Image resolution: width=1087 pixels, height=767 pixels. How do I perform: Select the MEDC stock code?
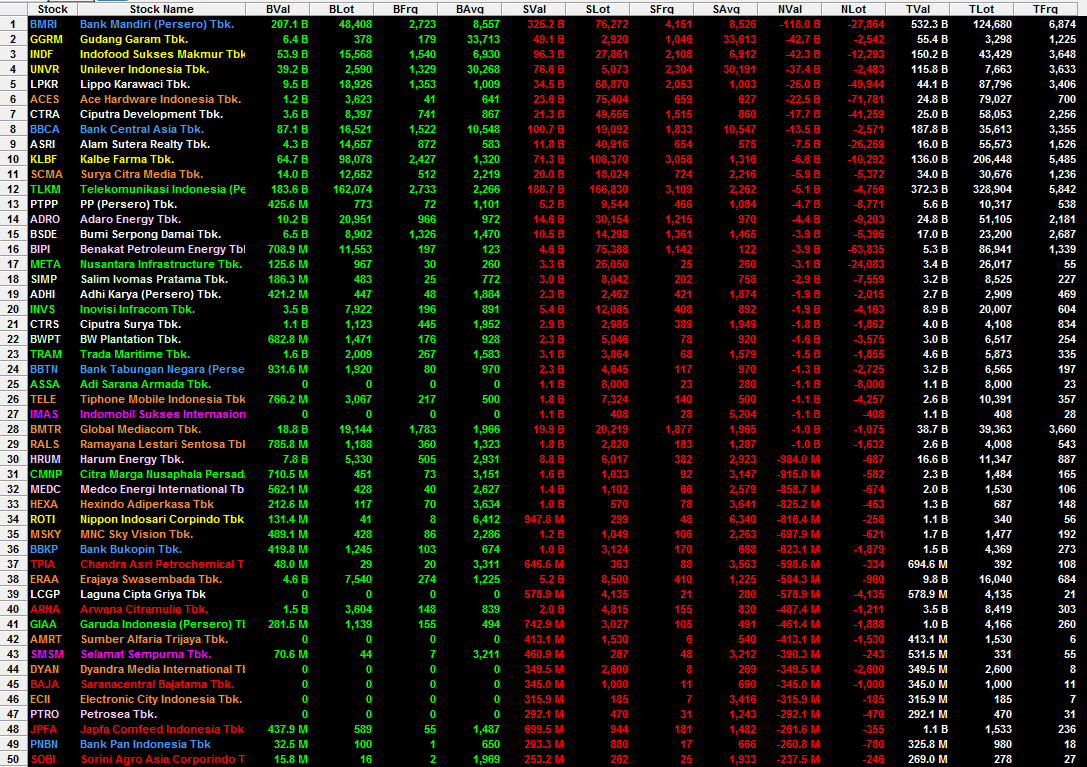click(46, 490)
